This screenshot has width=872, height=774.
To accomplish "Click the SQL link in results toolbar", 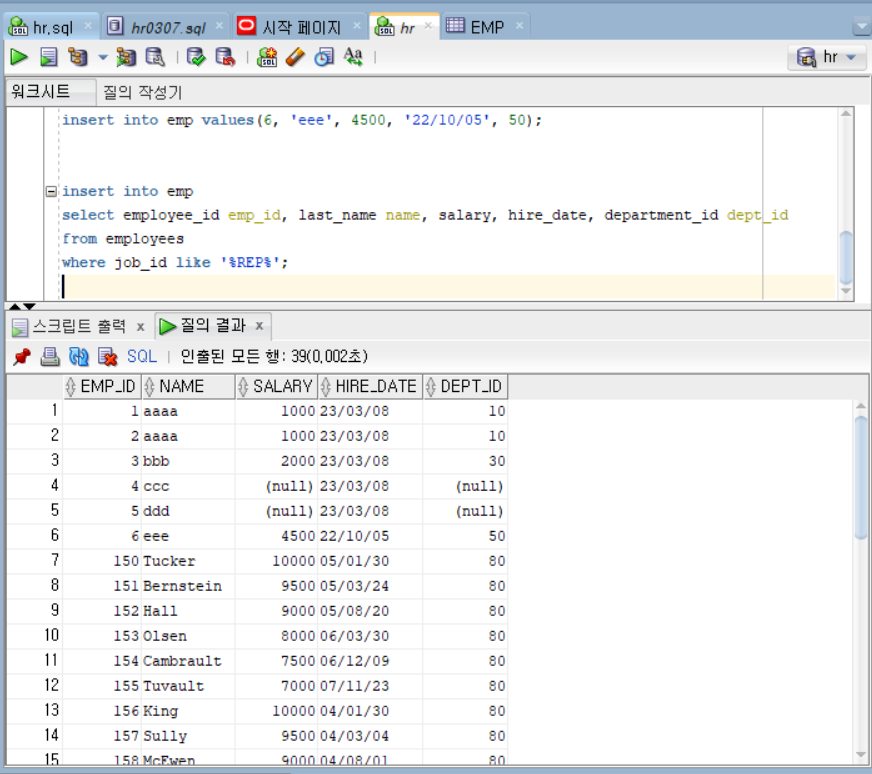I will coord(142,356).
